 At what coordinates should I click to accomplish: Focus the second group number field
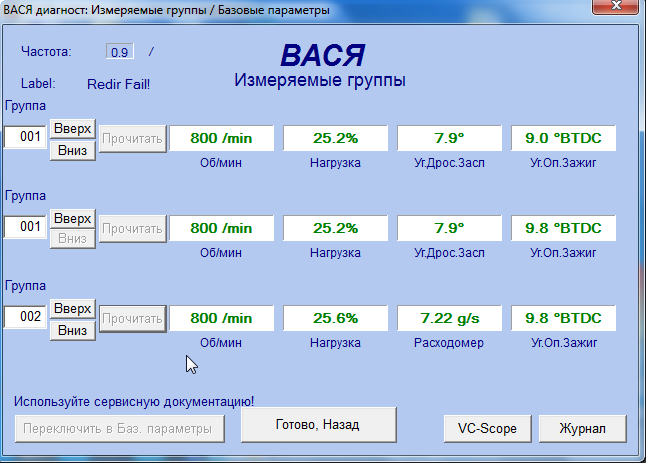(x=25, y=228)
